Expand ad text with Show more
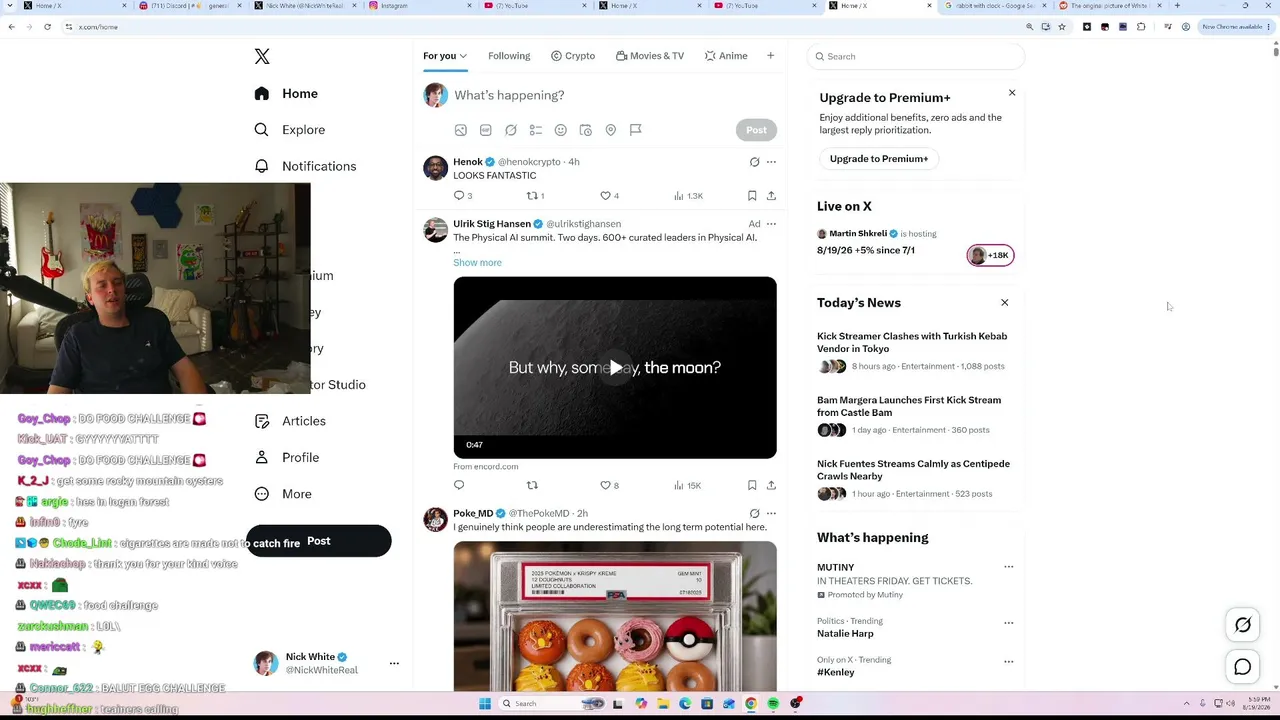 tap(477, 263)
